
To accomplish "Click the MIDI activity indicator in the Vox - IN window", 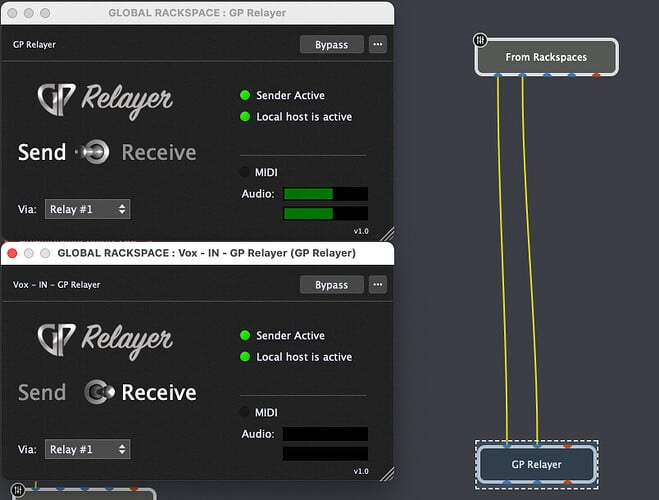I will coord(245,412).
